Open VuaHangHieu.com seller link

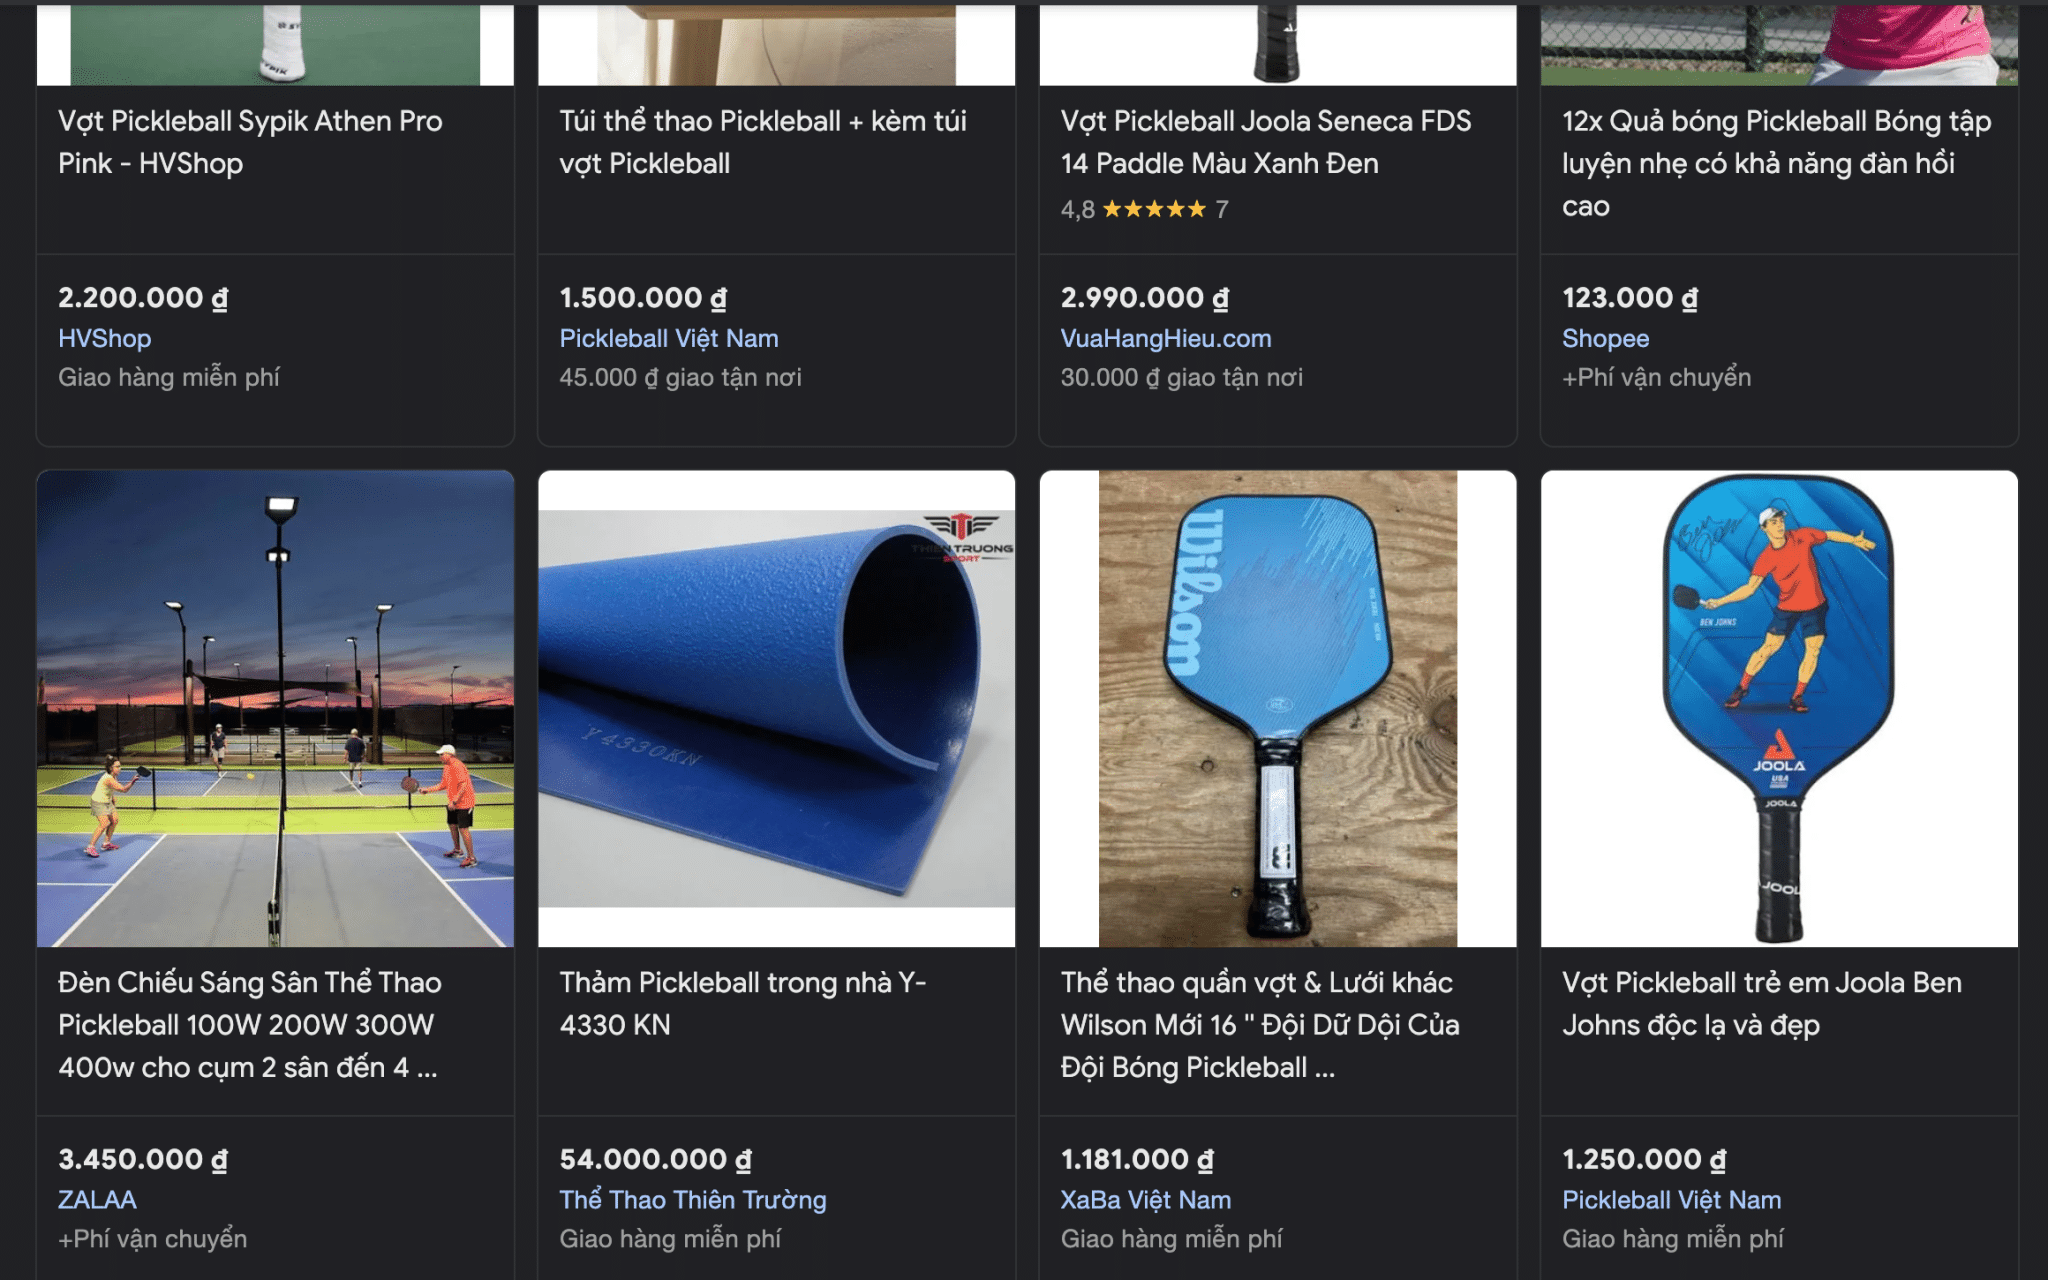pos(1165,338)
